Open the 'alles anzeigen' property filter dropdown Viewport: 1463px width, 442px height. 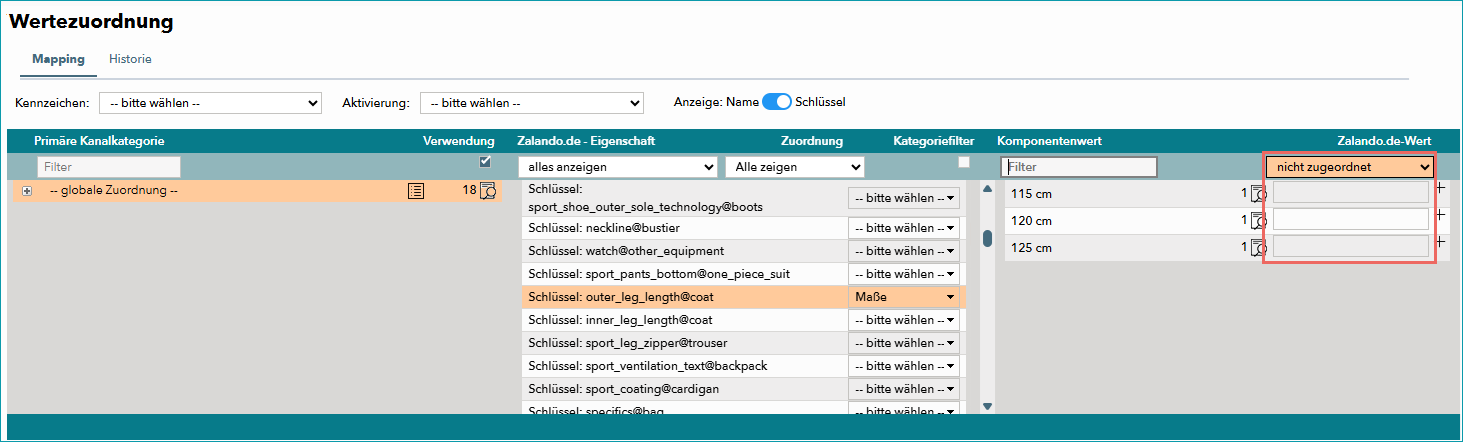(618, 167)
